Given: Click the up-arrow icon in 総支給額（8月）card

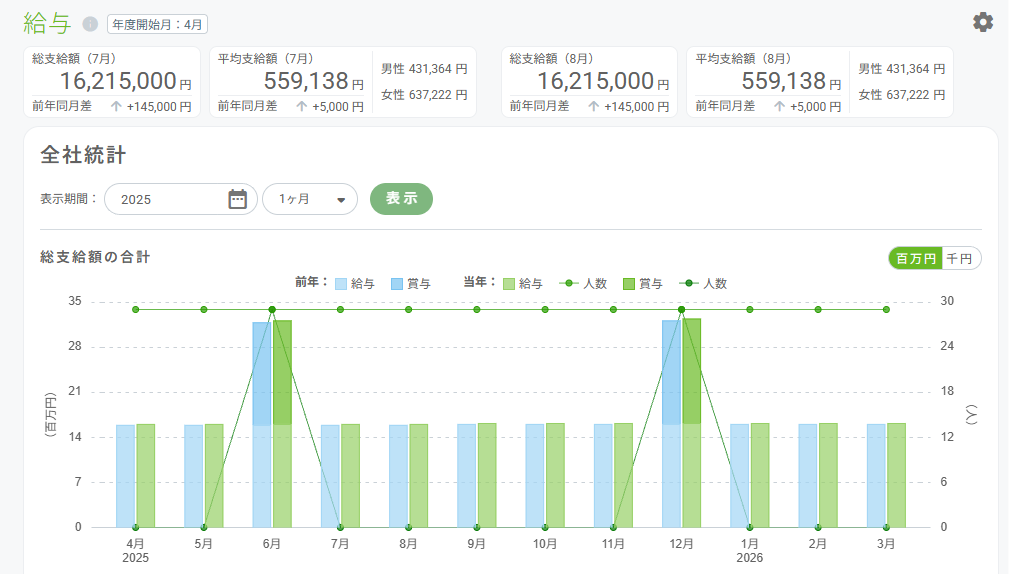Looking at the screenshot, I should [593, 106].
